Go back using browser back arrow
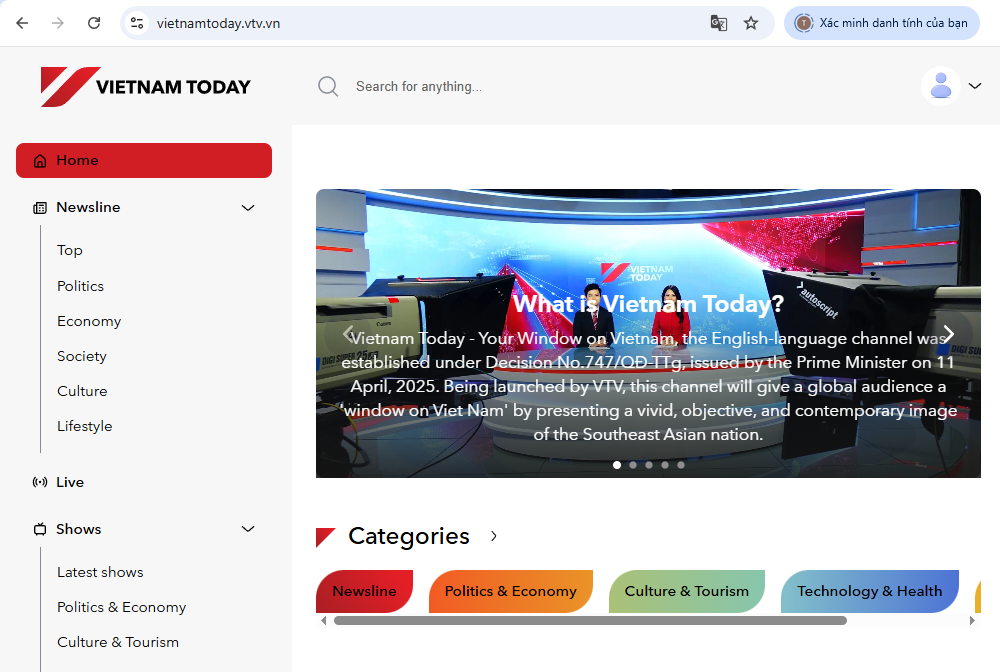1000x672 pixels. click(x=22, y=23)
